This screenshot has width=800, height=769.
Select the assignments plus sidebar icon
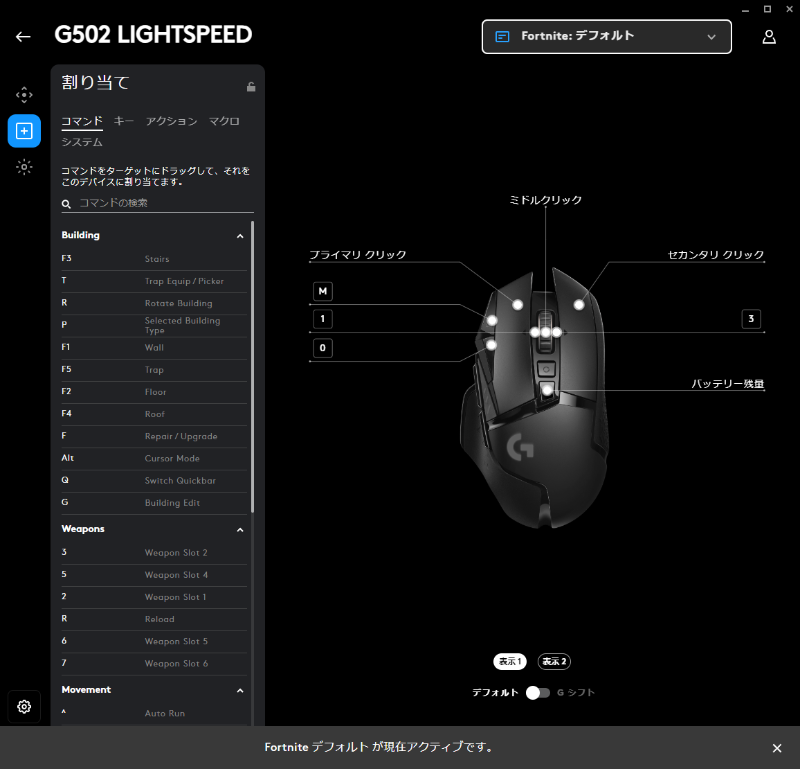24,131
